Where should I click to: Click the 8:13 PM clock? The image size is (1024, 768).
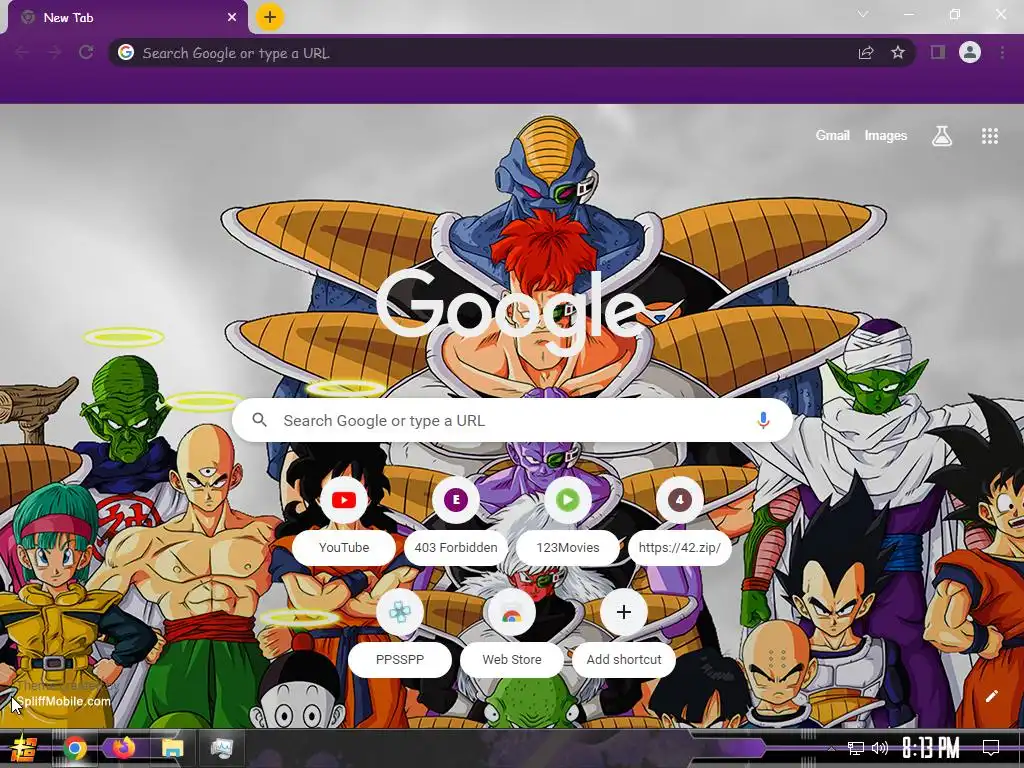(x=931, y=748)
